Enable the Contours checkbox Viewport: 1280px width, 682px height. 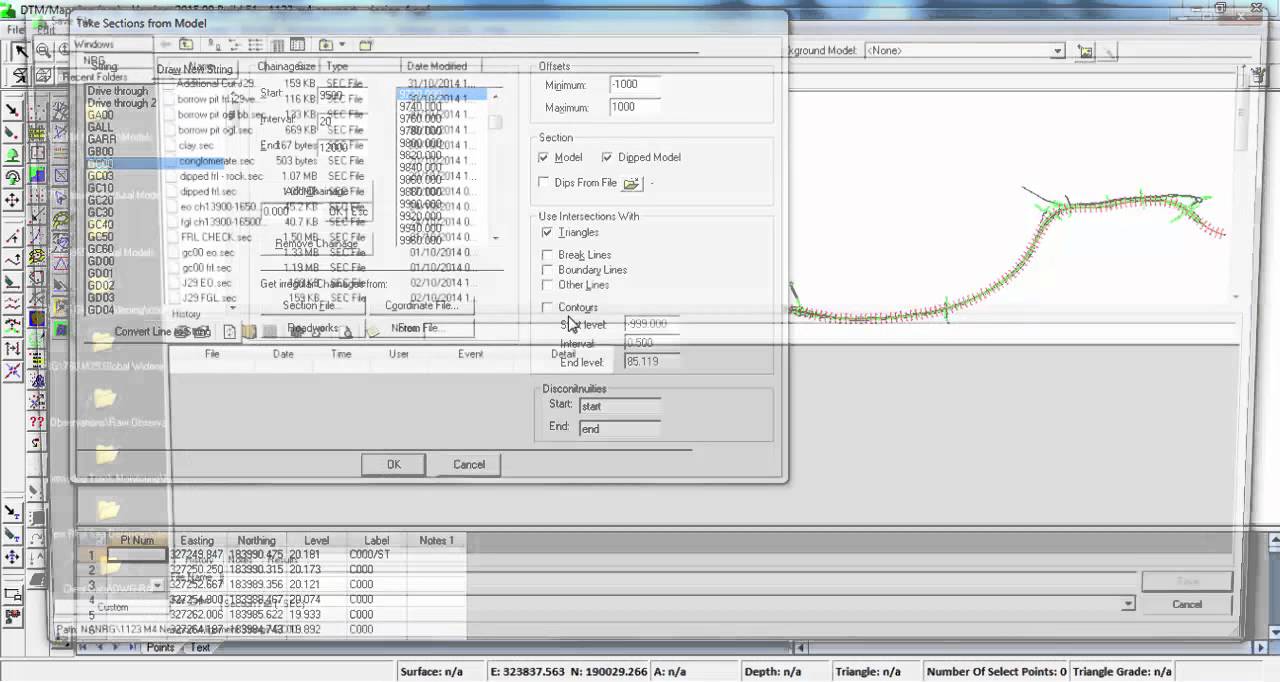[x=547, y=307]
